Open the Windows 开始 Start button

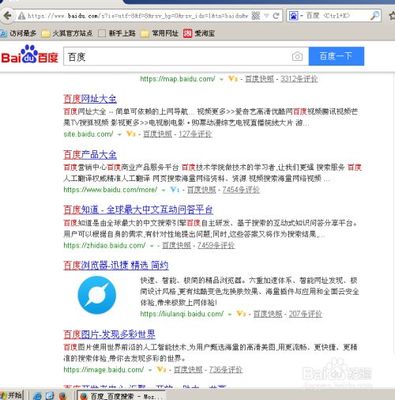pyautogui.click(x=12, y=396)
